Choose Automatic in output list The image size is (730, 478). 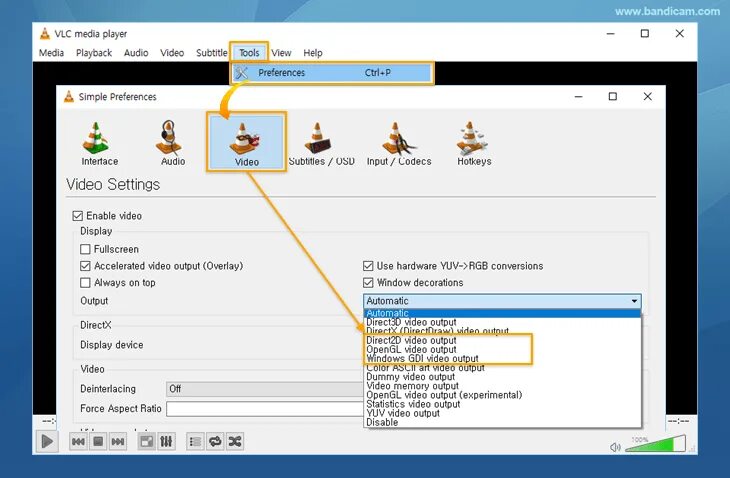point(502,313)
